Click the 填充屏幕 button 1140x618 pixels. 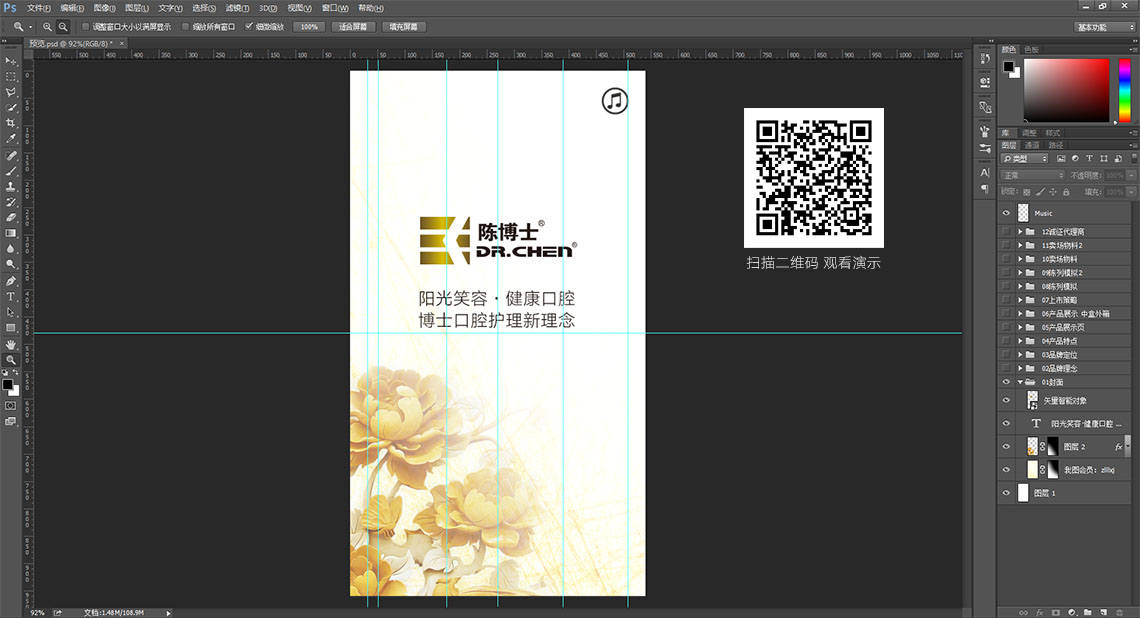click(x=404, y=27)
